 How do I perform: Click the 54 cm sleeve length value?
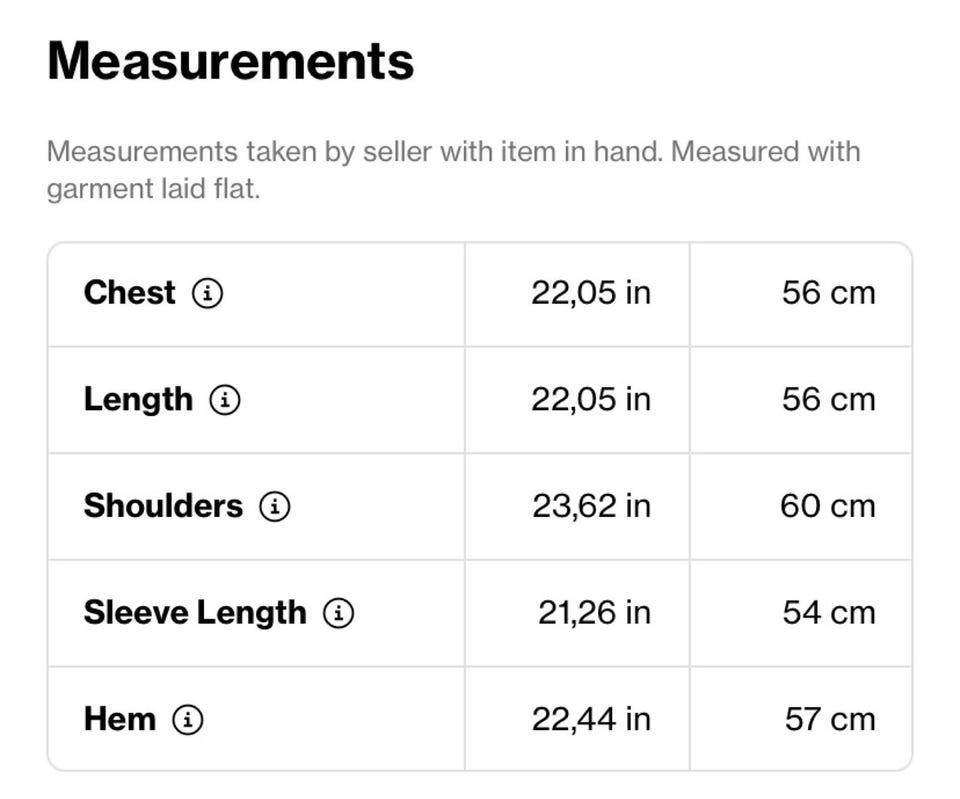click(828, 612)
